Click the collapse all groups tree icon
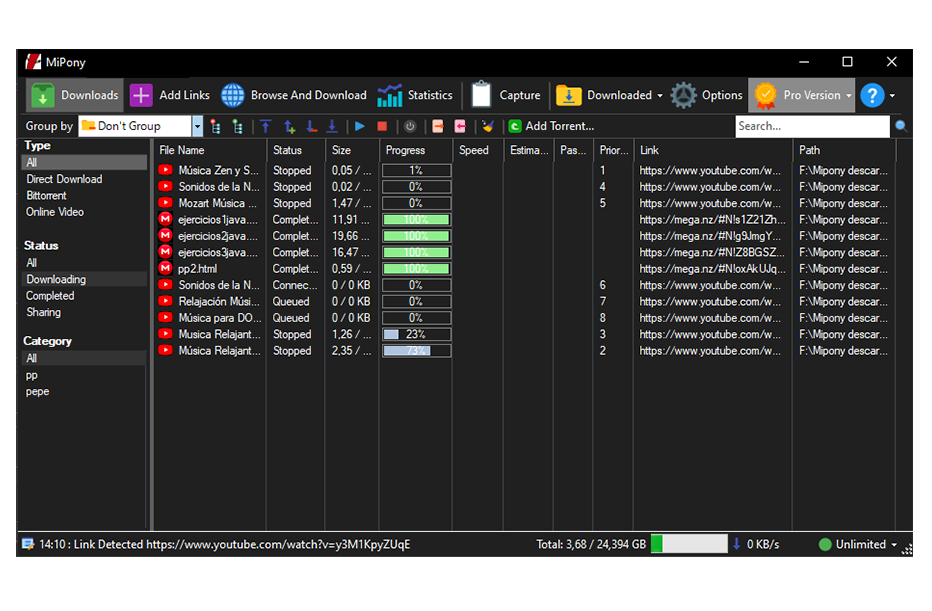The width and height of the screenshot is (932, 611). point(216,126)
